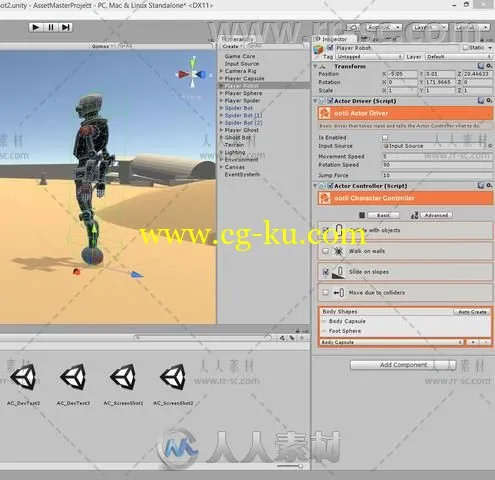The width and height of the screenshot is (495, 480).
Task: Toggle the Collide with objects checkbox
Action: [325, 230]
